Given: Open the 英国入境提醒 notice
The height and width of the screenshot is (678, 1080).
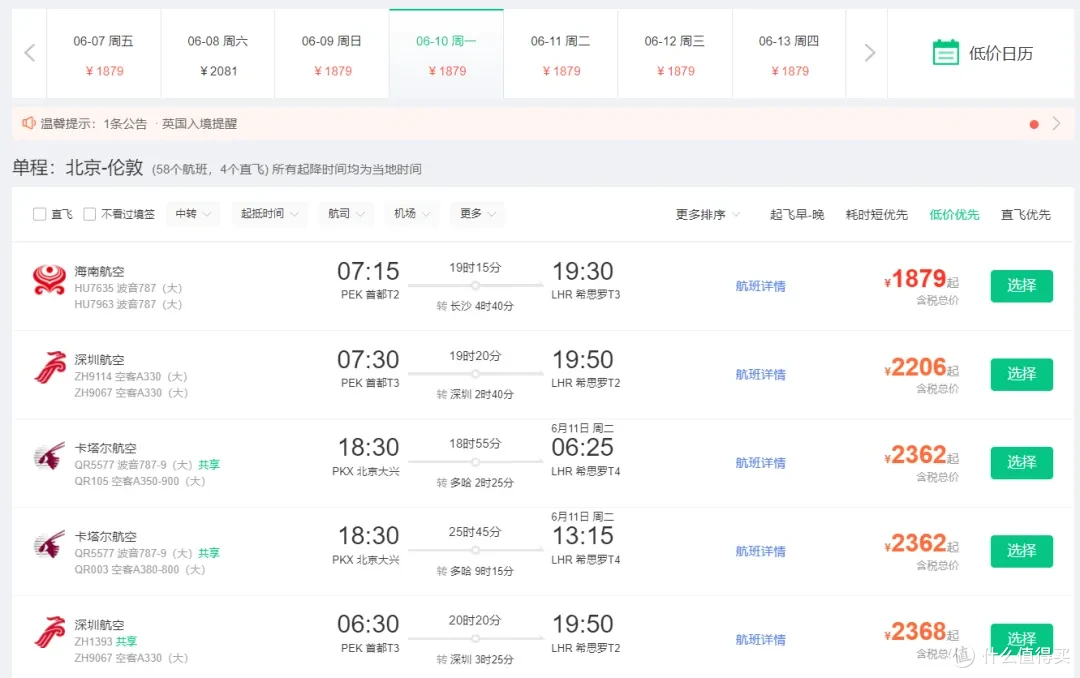Looking at the screenshot, I should [199, 124].
